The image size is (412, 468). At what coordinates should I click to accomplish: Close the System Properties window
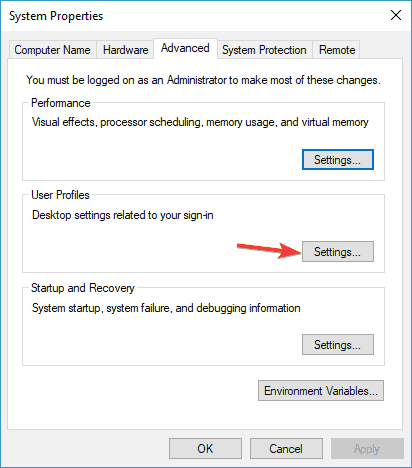pos(396,15)
